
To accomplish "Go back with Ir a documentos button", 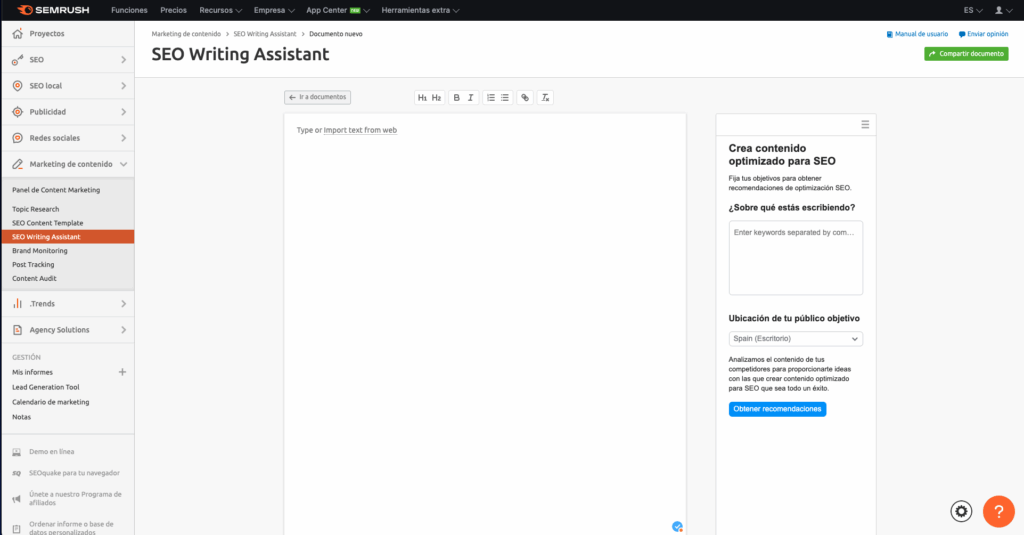I will (317, 97).
